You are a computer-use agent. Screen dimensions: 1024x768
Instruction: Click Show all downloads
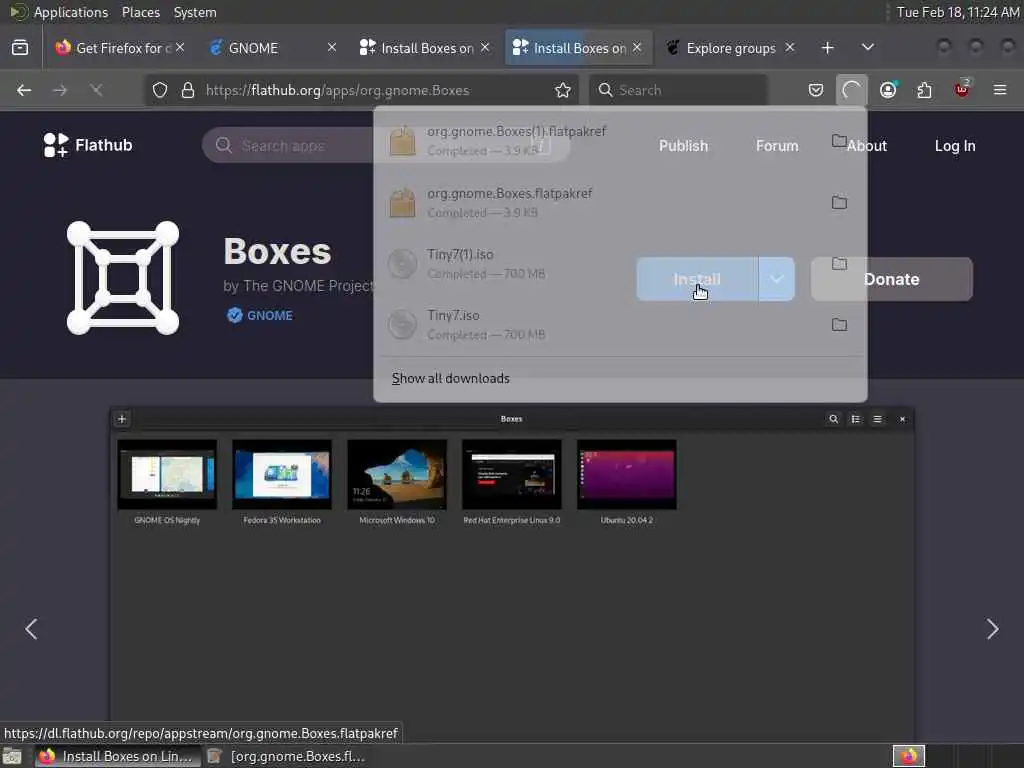[x=451, y=378]
